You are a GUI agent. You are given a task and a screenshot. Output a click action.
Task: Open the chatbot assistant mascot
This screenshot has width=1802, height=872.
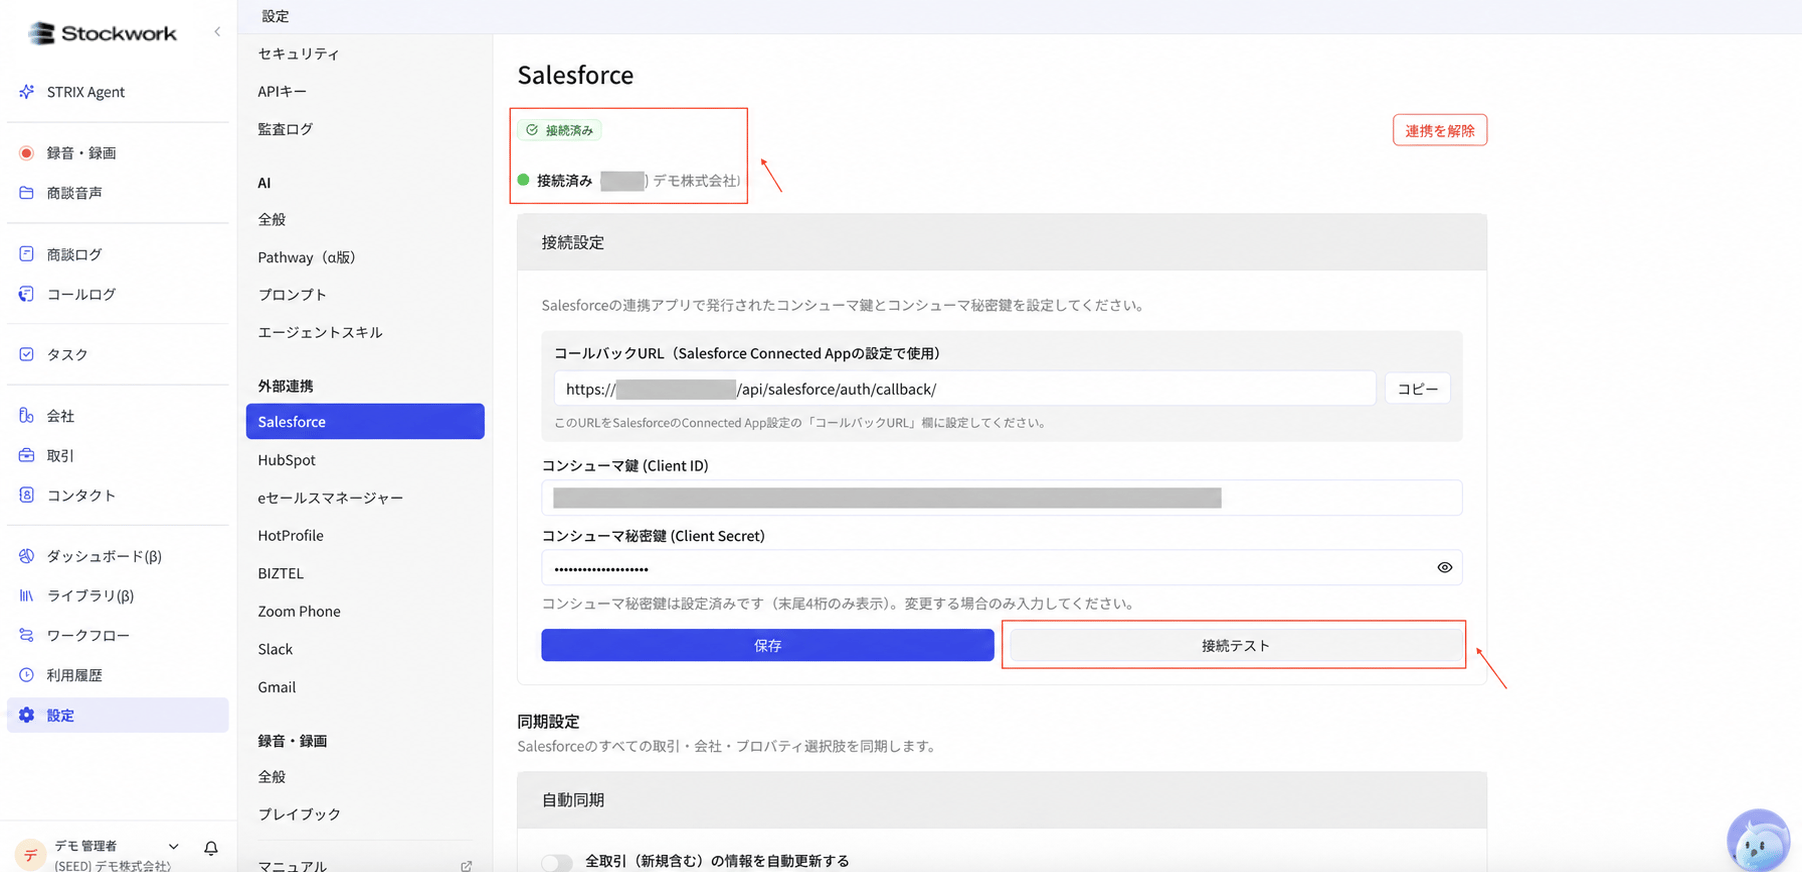click(x=1758, y=840)
